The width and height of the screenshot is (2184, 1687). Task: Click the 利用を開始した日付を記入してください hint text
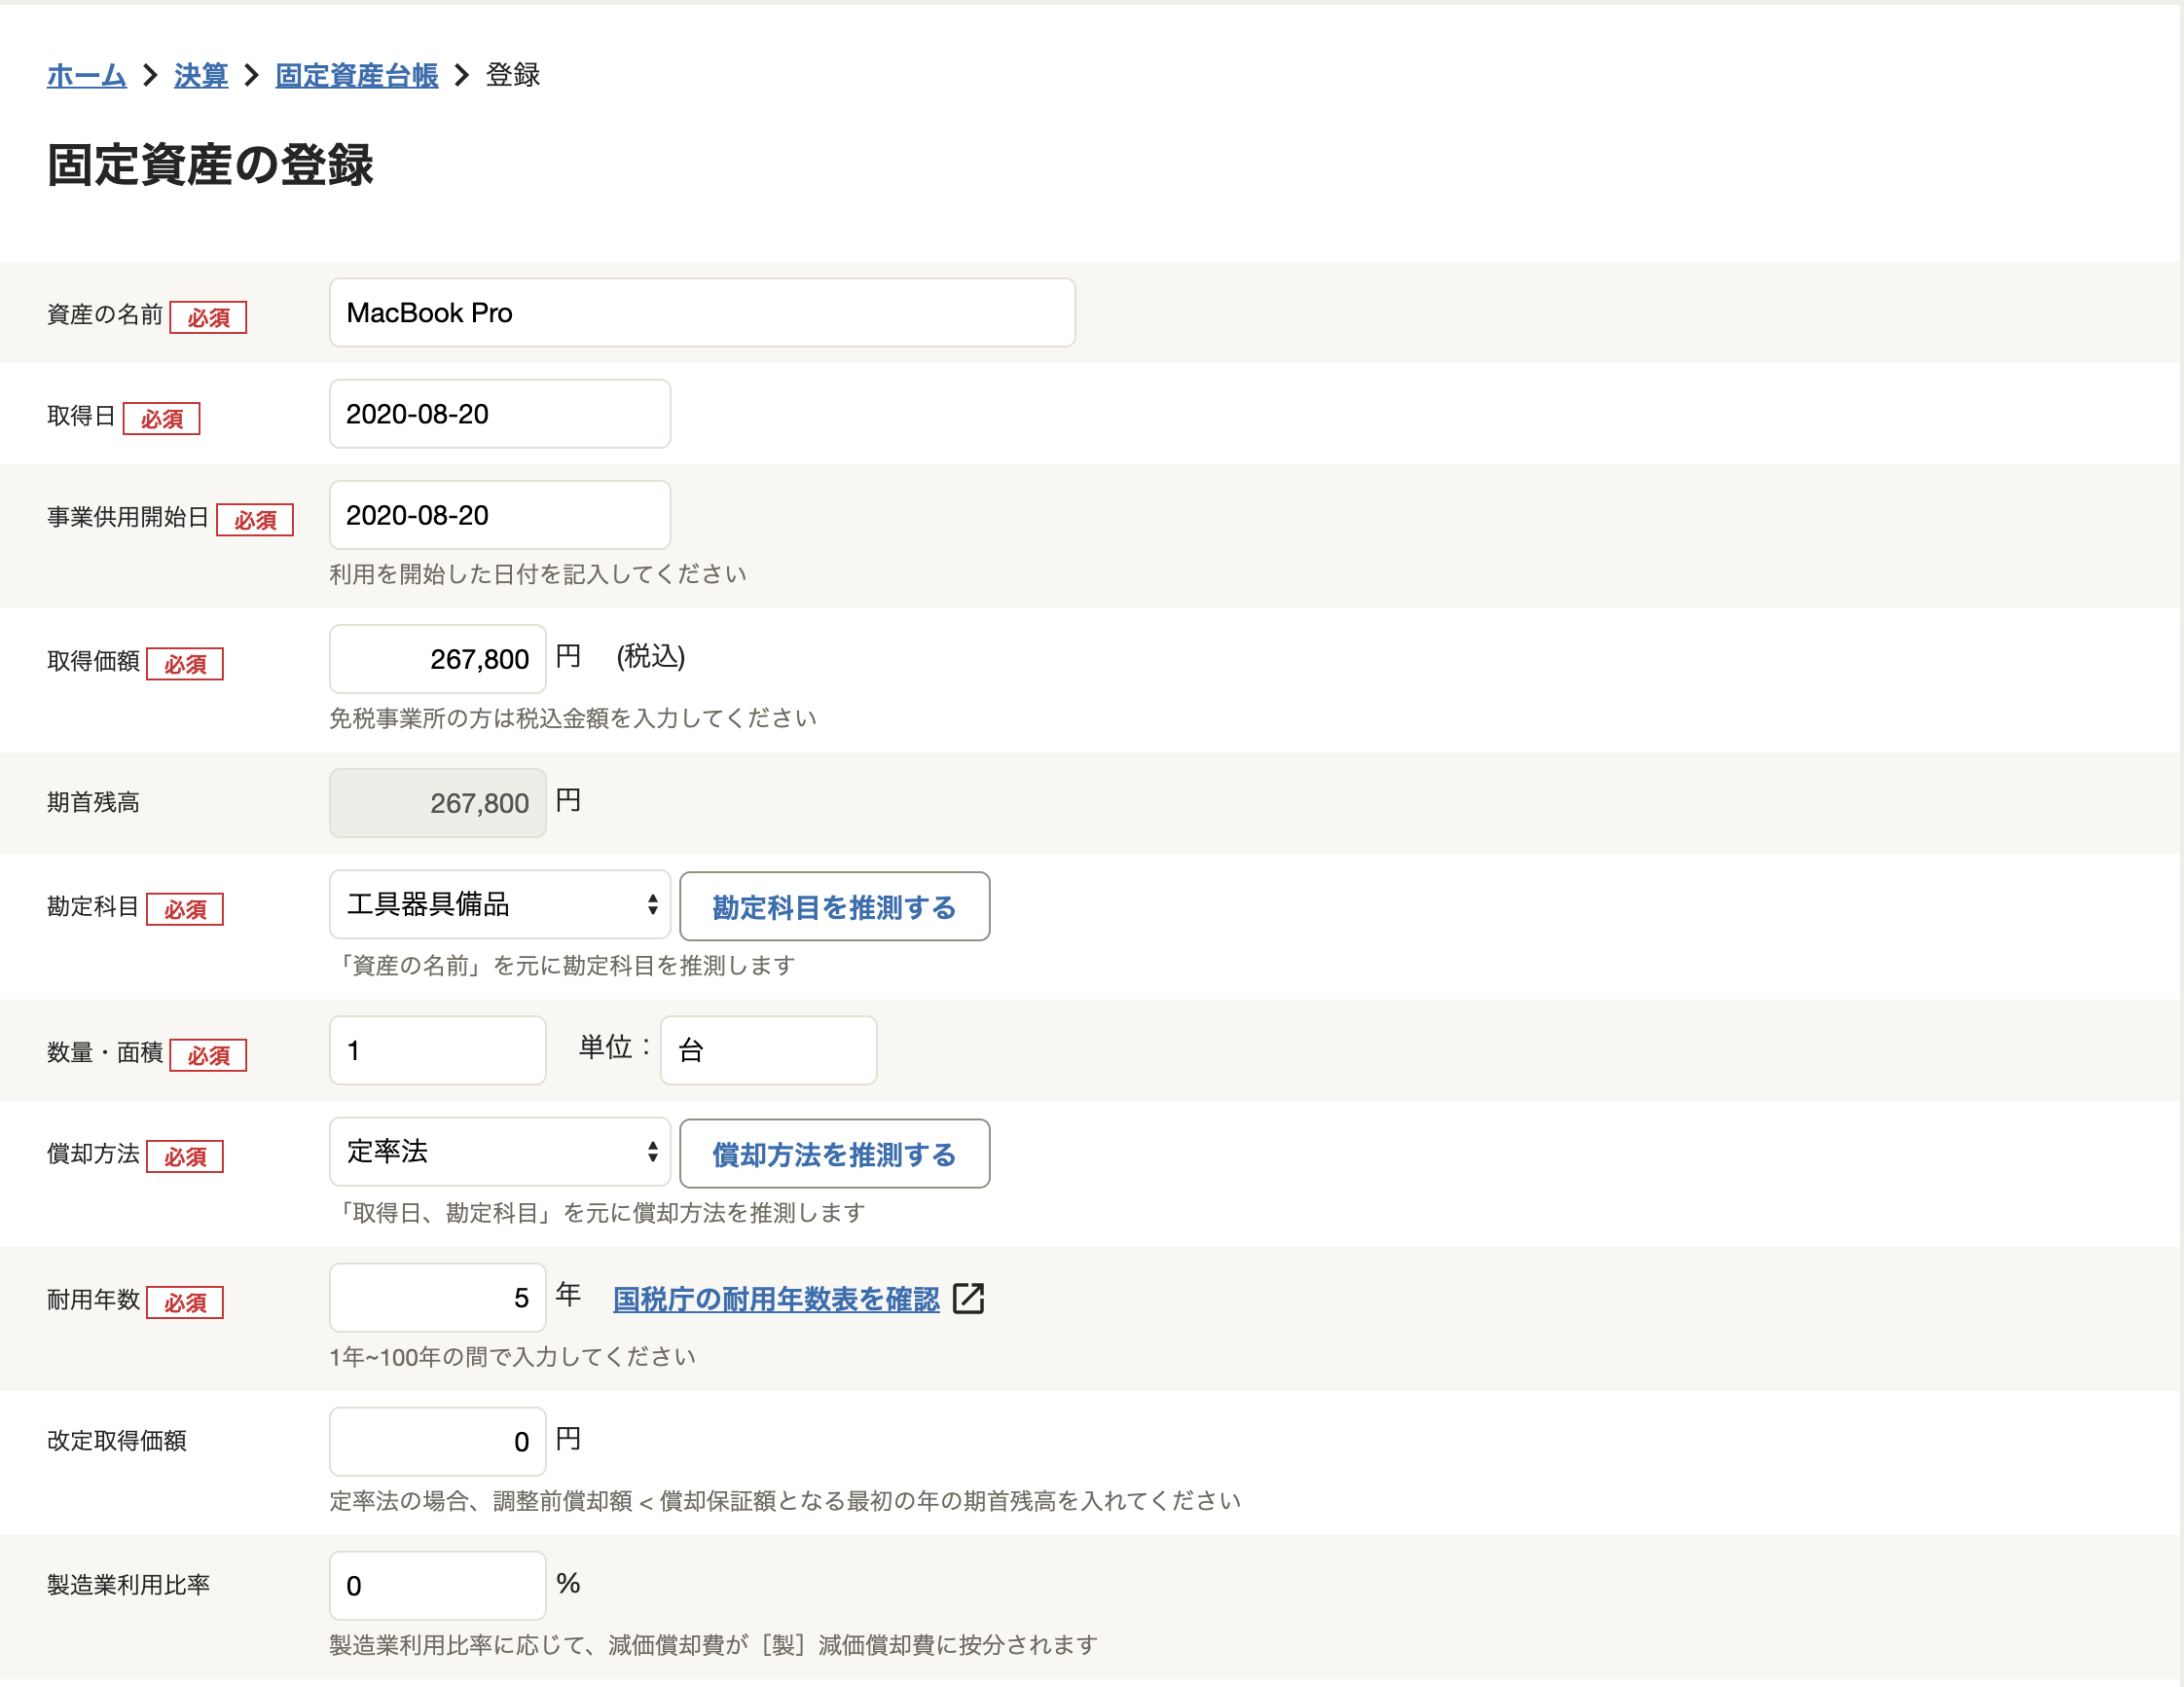[538, 574]
